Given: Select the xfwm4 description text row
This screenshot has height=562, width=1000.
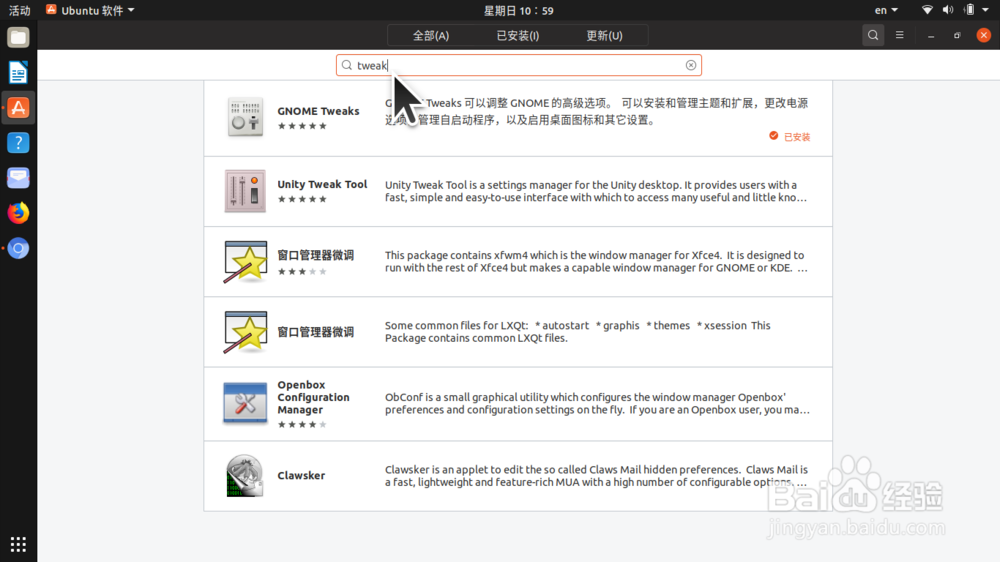Looking at the screenshot, I should (597, 262).
